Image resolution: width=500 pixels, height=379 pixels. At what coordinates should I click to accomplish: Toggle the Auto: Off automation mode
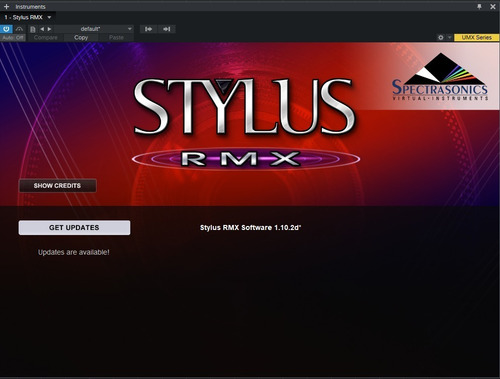pos(13,38)
